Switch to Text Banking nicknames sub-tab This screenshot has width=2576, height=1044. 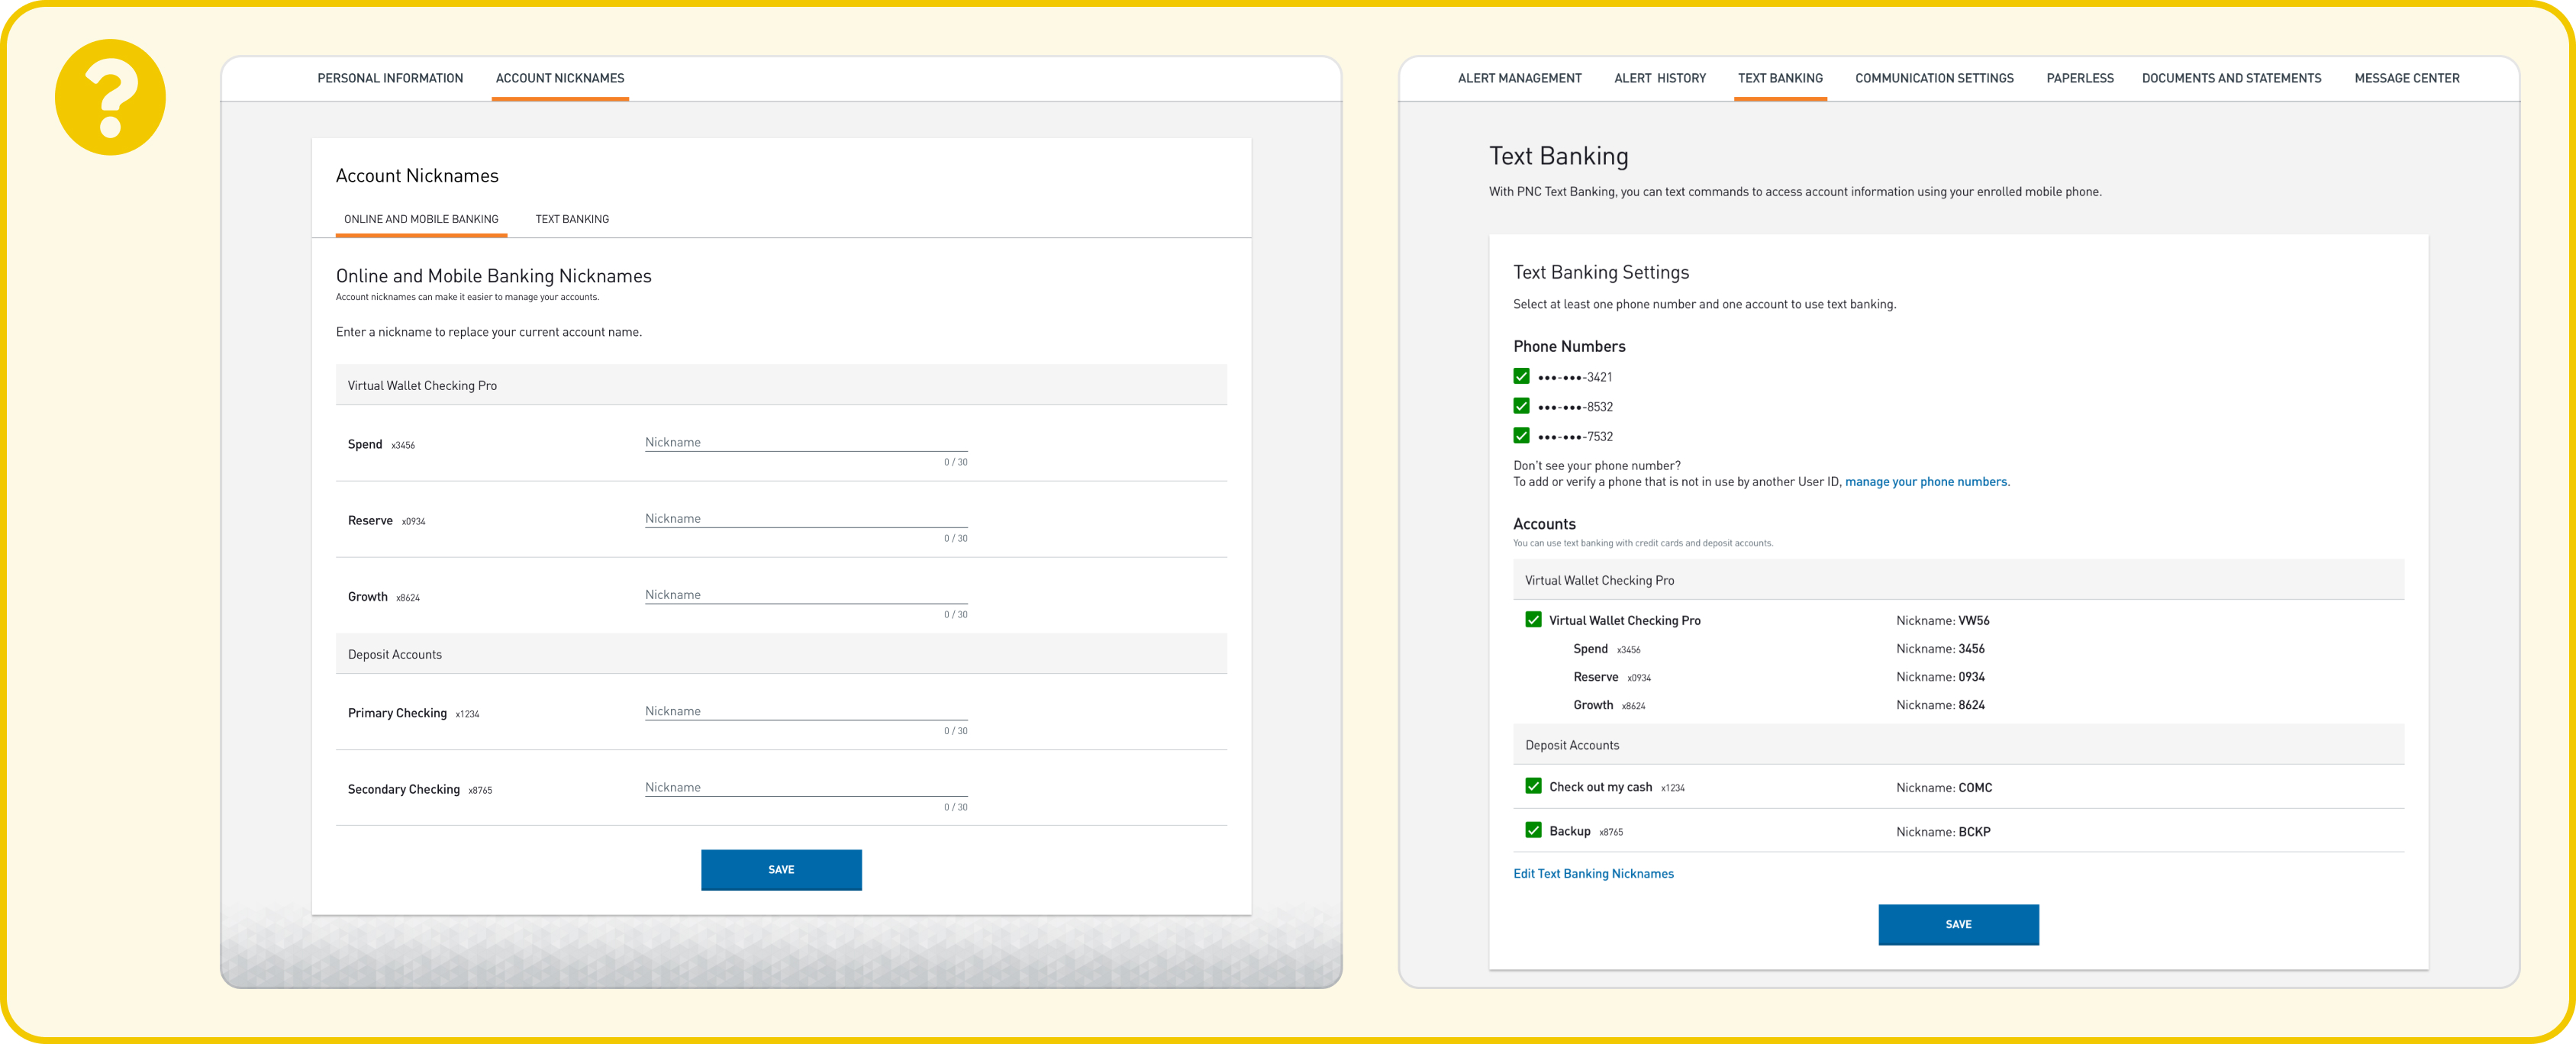tap(572, 219)
